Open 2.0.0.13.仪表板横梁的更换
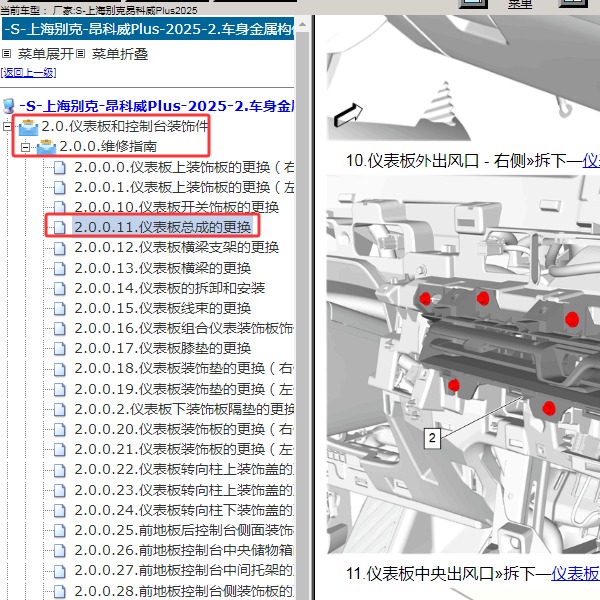 point(163,268)
